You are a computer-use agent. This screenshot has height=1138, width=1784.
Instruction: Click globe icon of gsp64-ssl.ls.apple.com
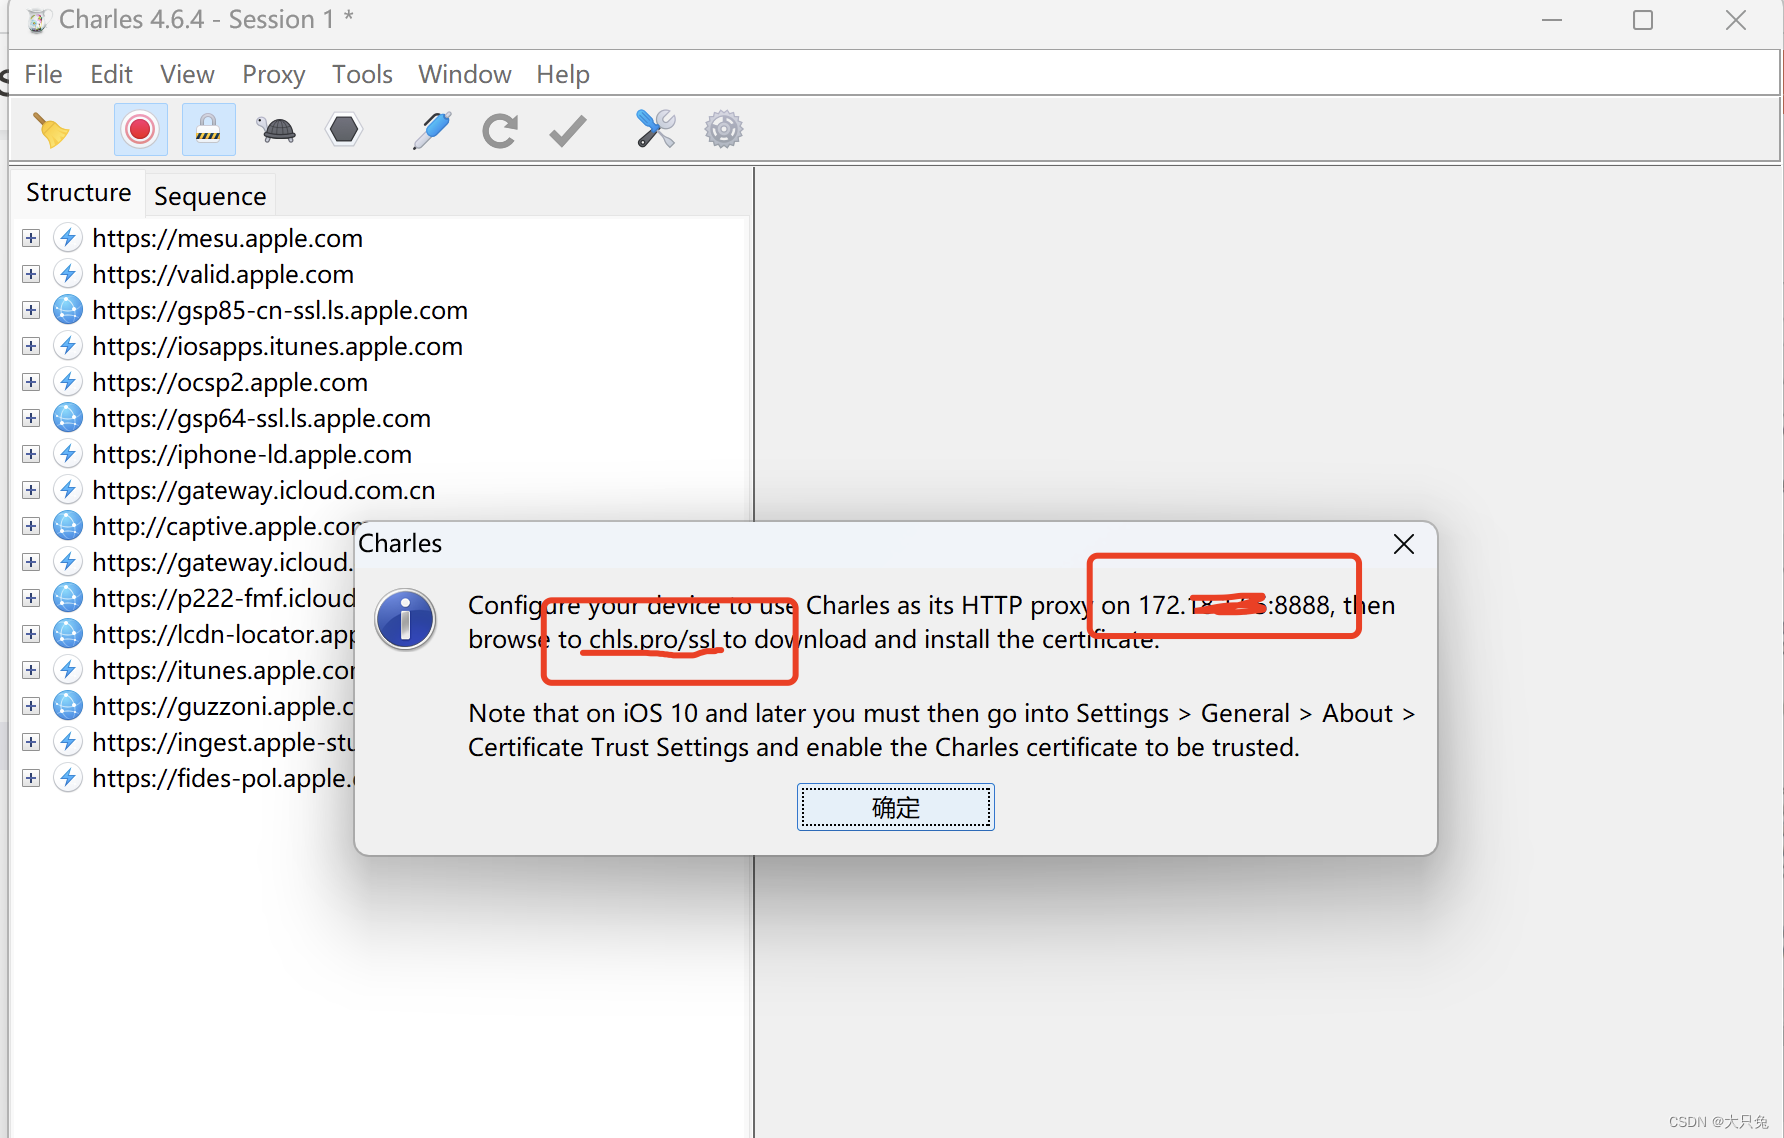click(68, 418)
